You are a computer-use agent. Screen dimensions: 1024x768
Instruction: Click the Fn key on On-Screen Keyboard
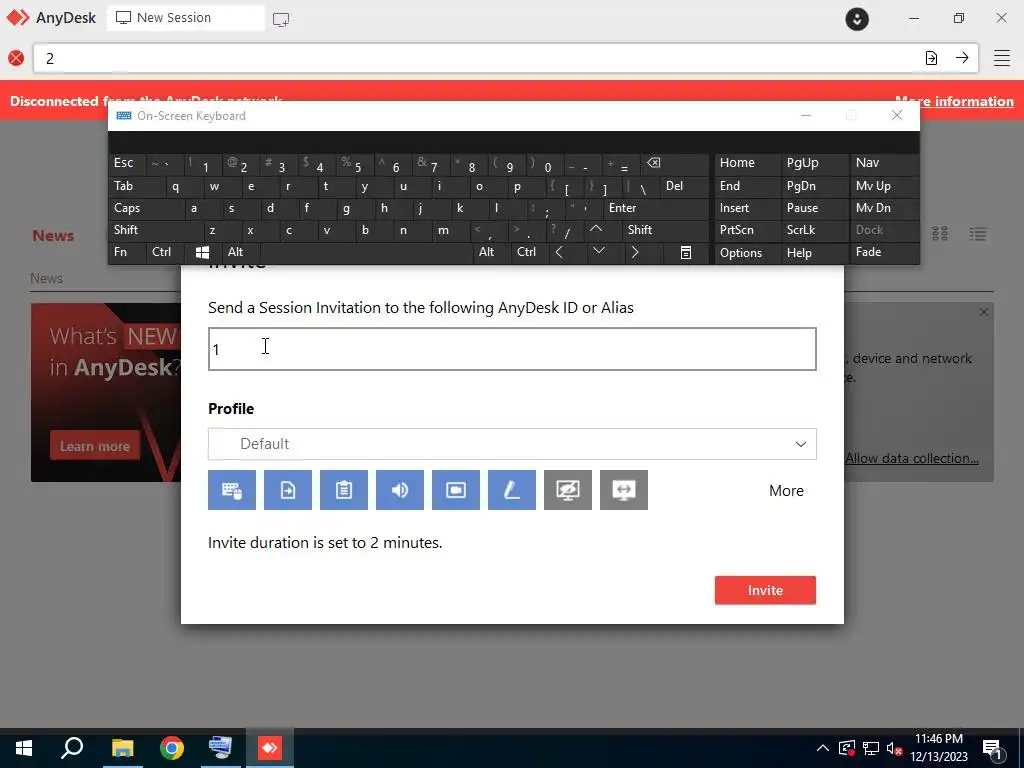click(127, 252)
